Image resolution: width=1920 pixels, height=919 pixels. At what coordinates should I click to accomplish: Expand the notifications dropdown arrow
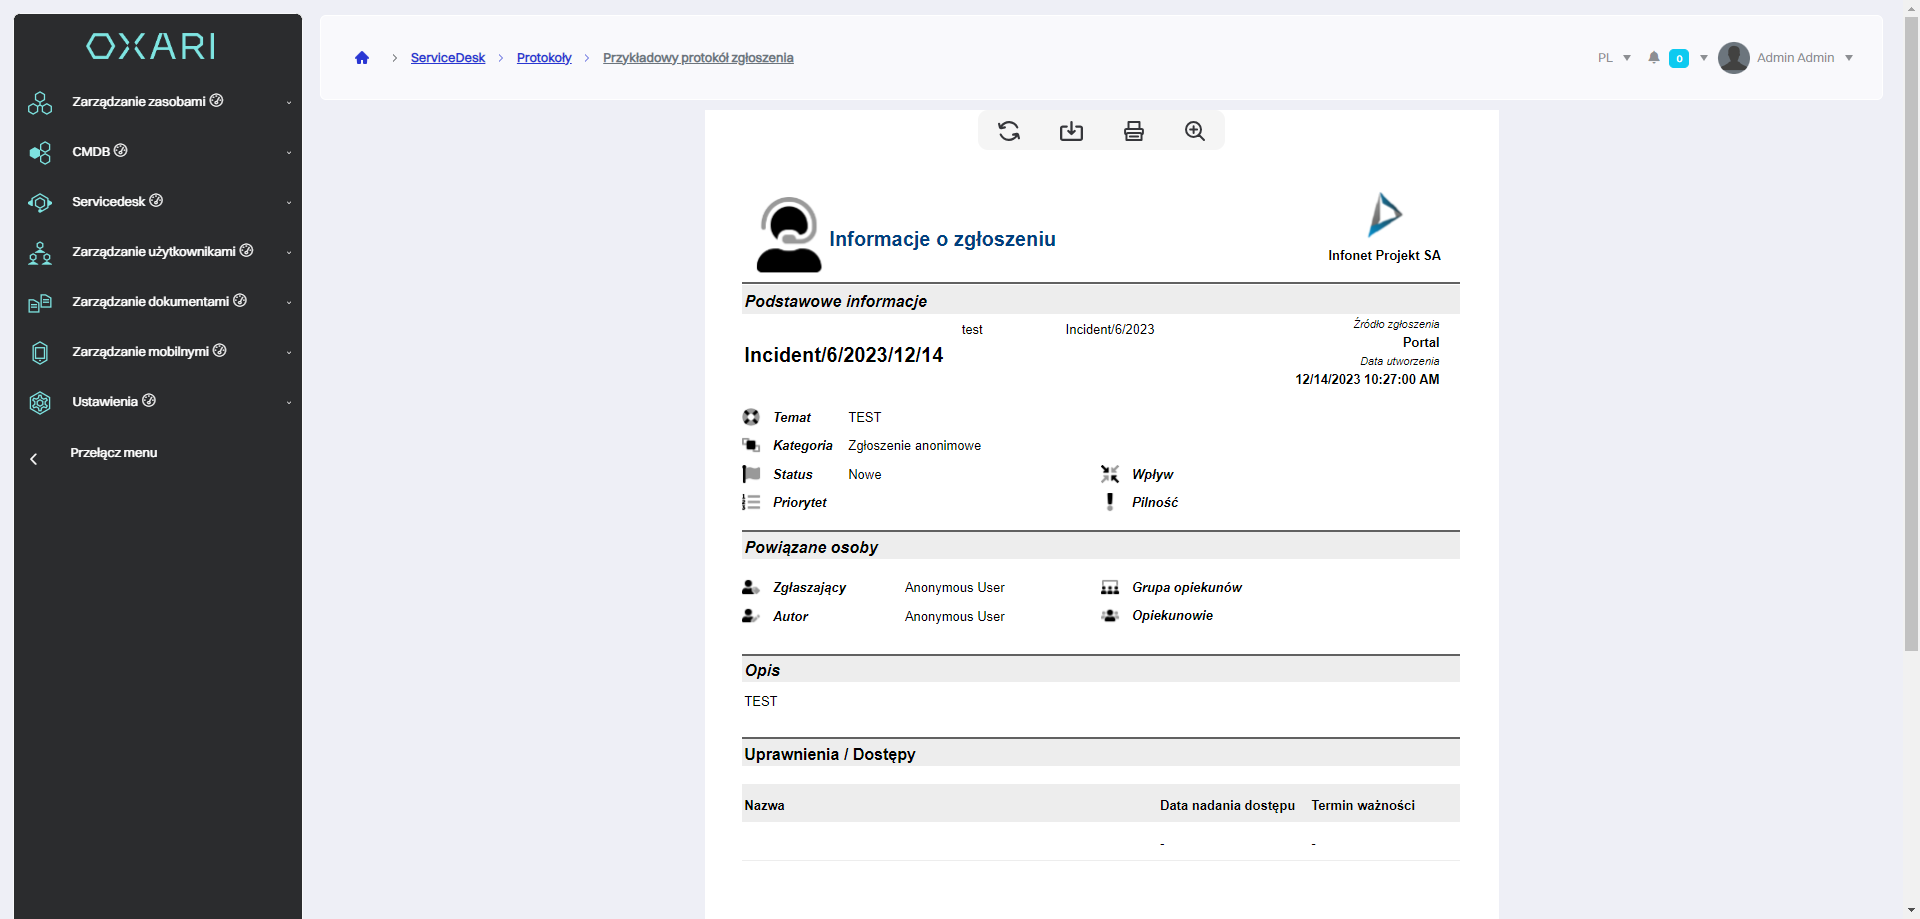point(1704,58)
